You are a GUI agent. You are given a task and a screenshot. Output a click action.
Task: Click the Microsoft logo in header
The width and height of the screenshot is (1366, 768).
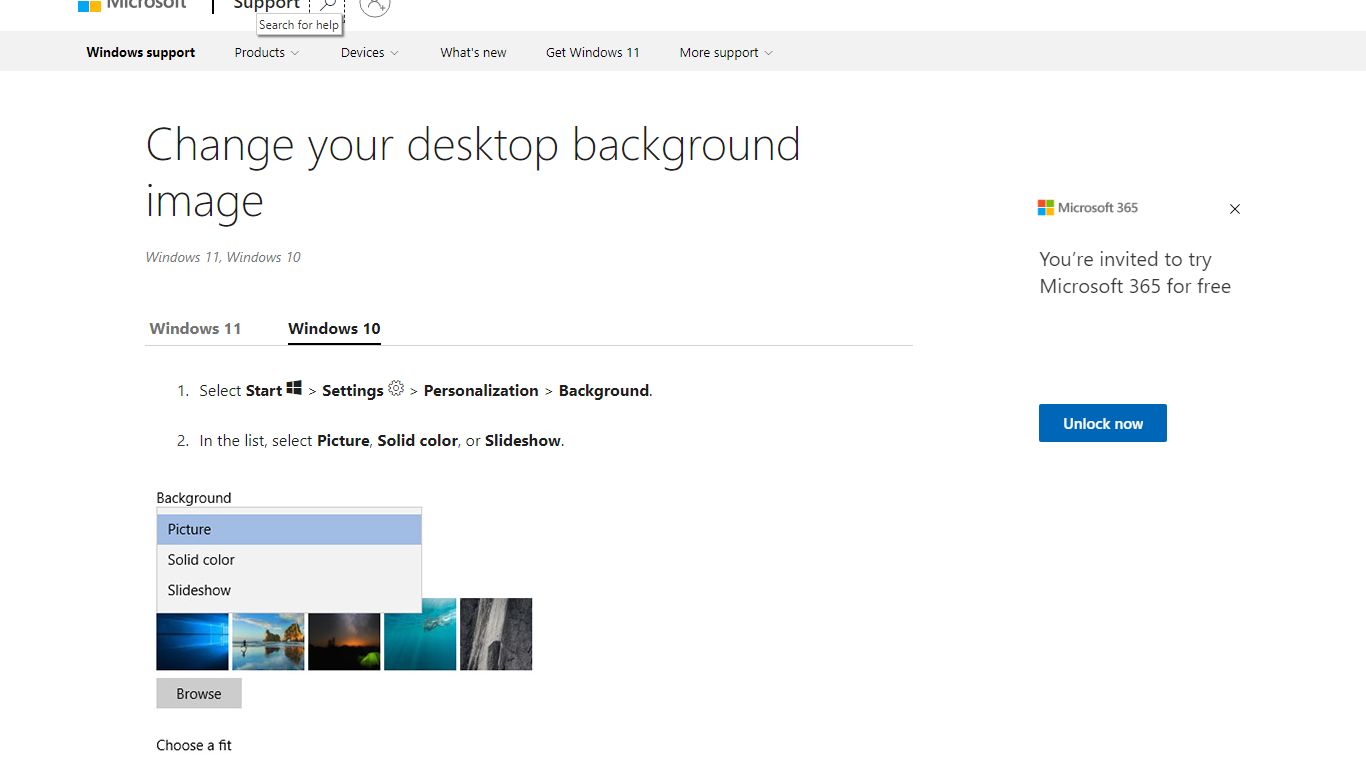pyautogui.click(x=132, y=5)
